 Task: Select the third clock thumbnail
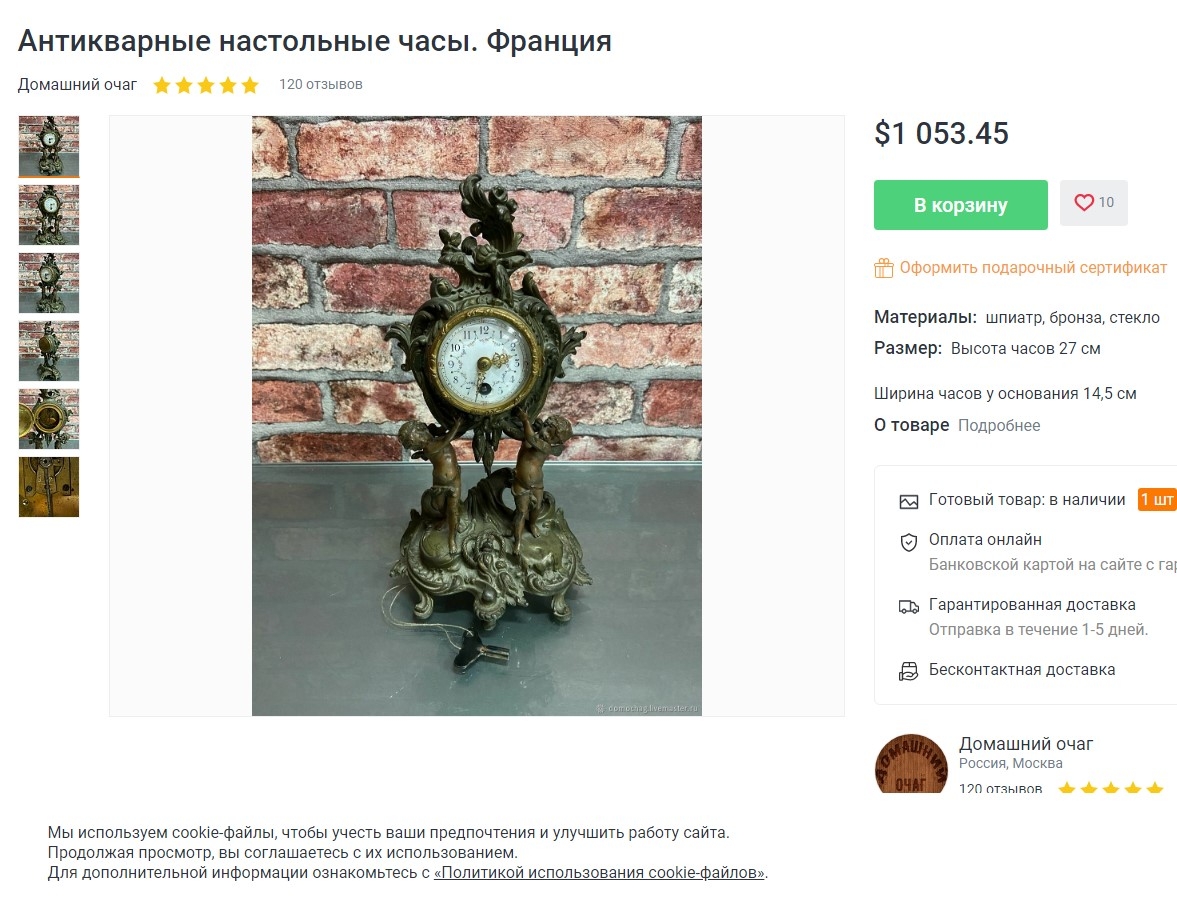(x=49, y=283)
